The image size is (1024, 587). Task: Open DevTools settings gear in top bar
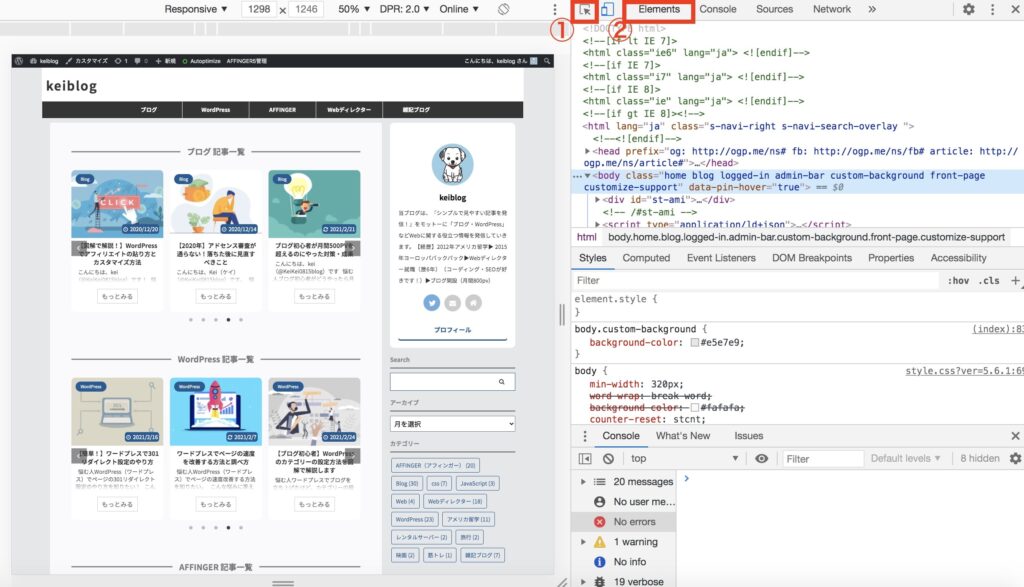(x=968, y=9)
